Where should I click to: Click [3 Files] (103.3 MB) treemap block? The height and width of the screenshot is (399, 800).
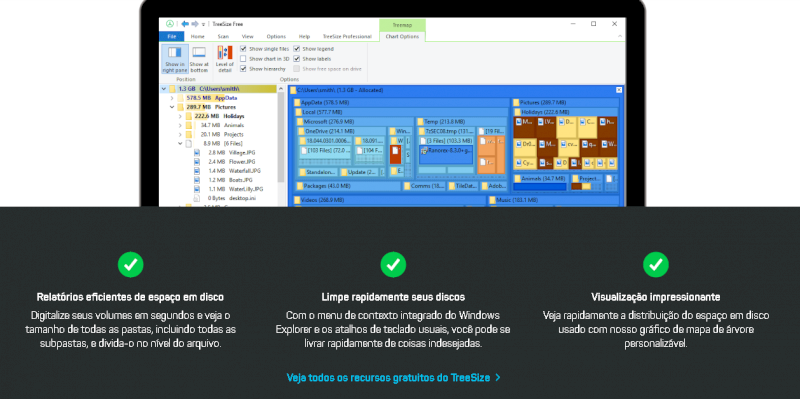[446, 140]
